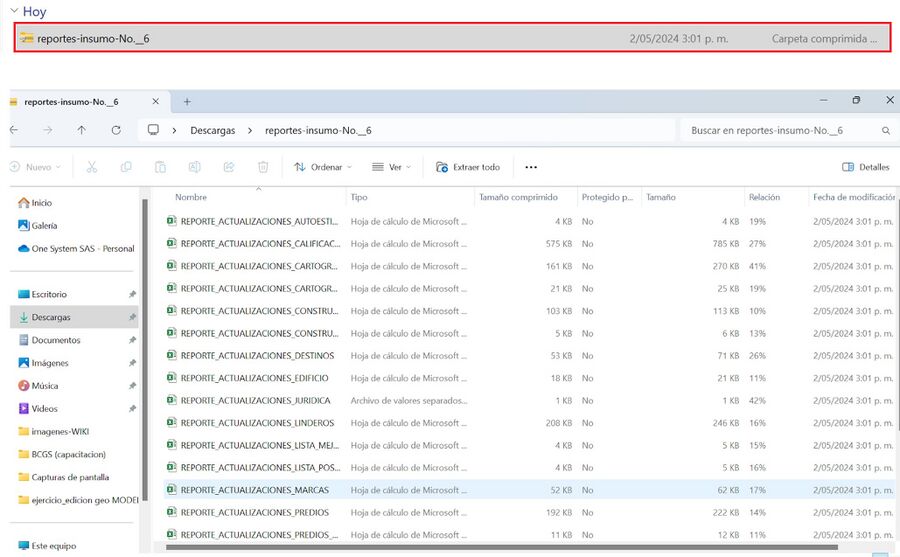This screenshot has width=900, height=557.
Task: Click chevron after computer icon in address bar
Action: [174, 130]
